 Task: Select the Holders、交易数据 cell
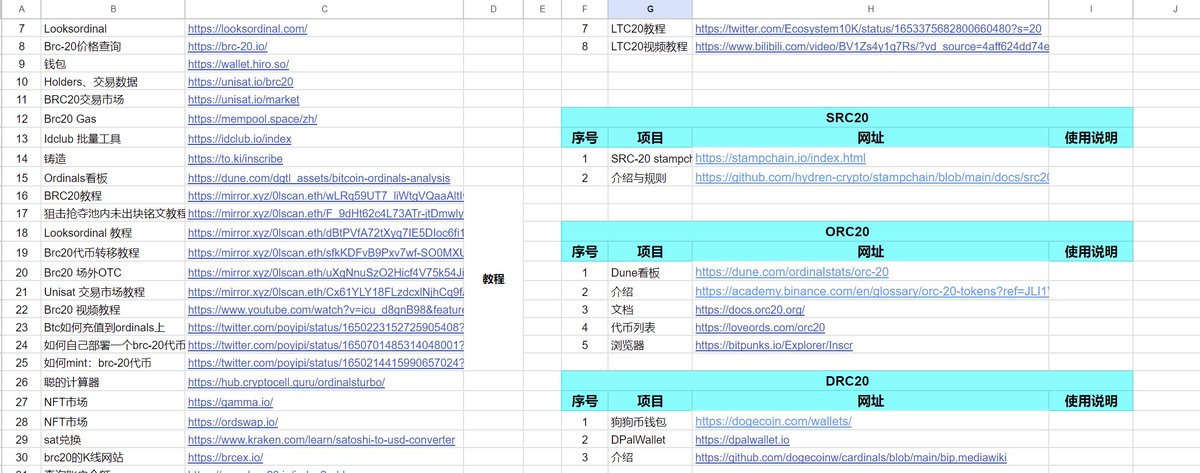pos(112,82)
